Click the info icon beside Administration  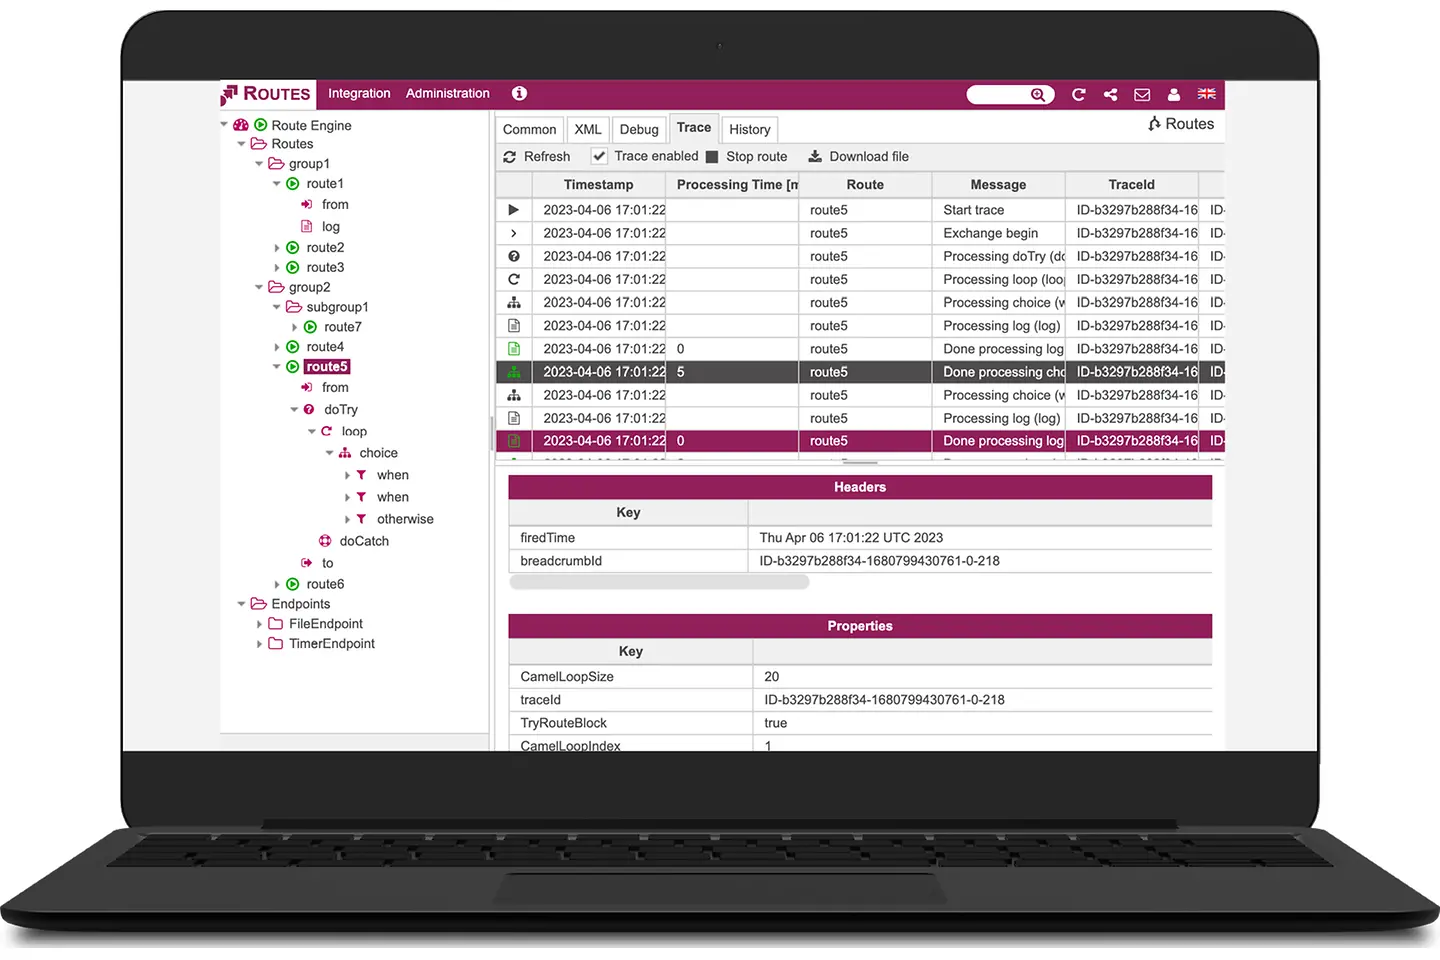(519, 93)
